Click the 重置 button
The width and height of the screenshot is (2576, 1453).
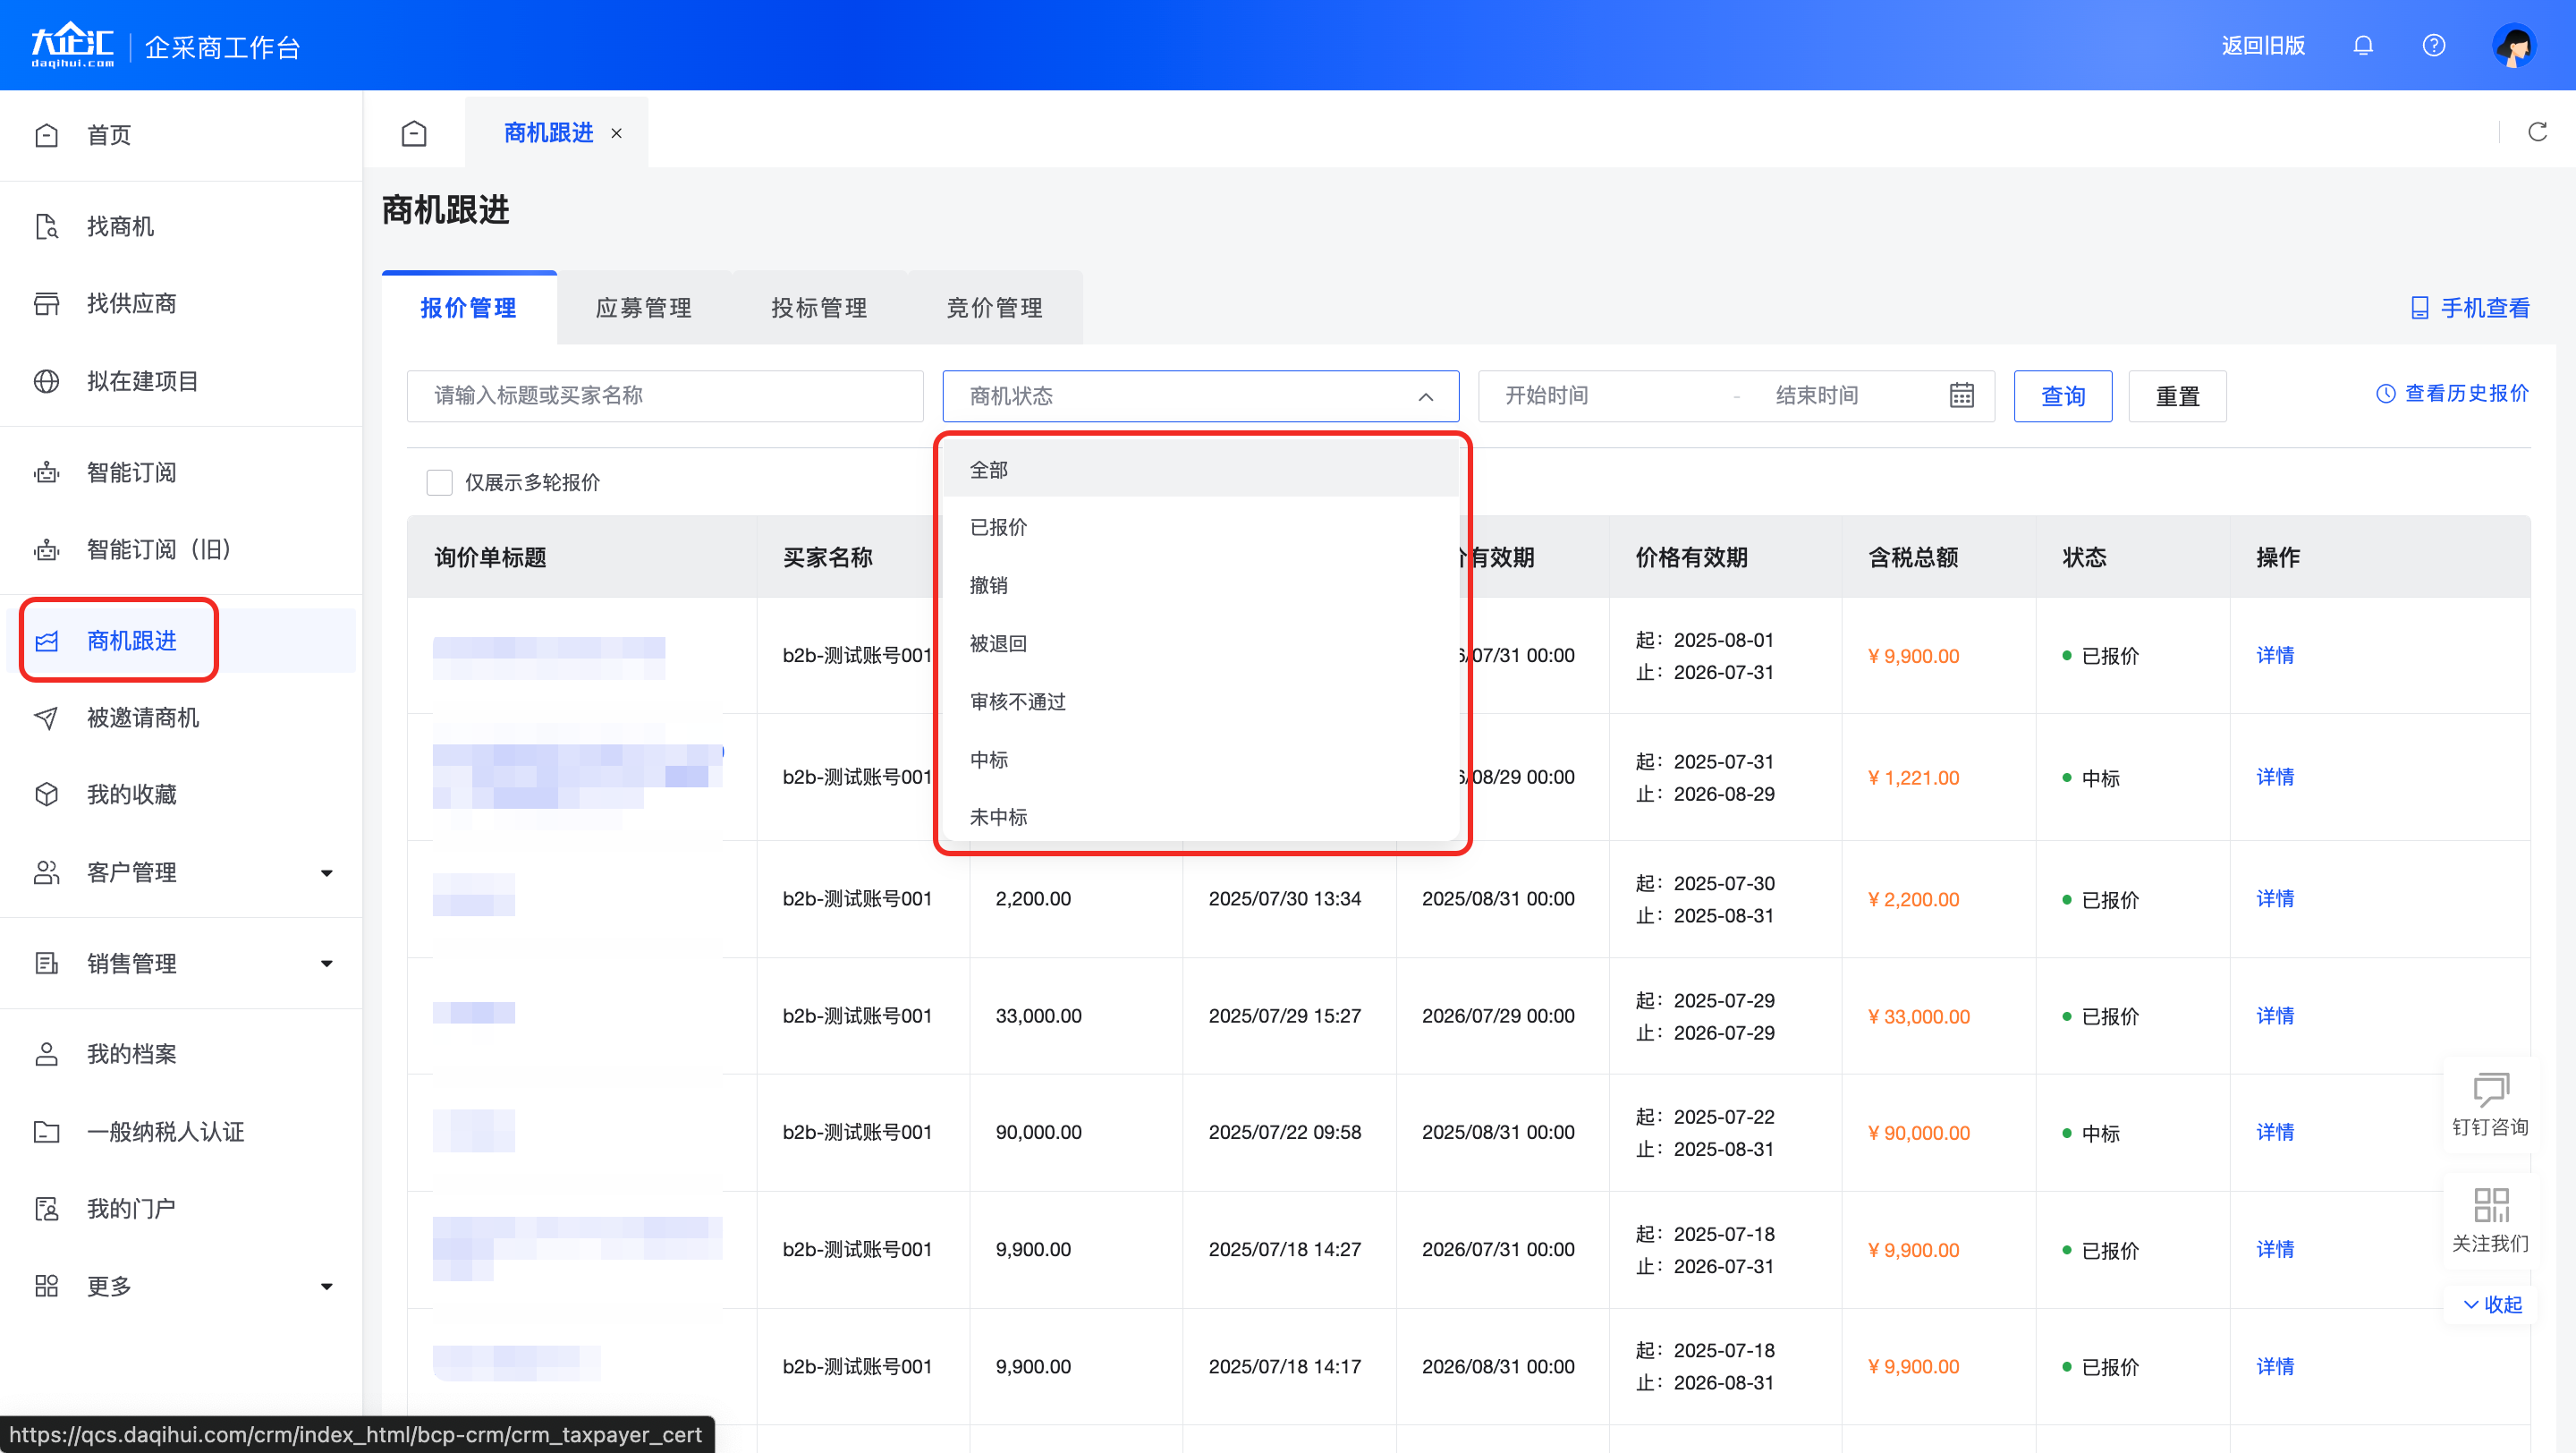pos(2178,396)
